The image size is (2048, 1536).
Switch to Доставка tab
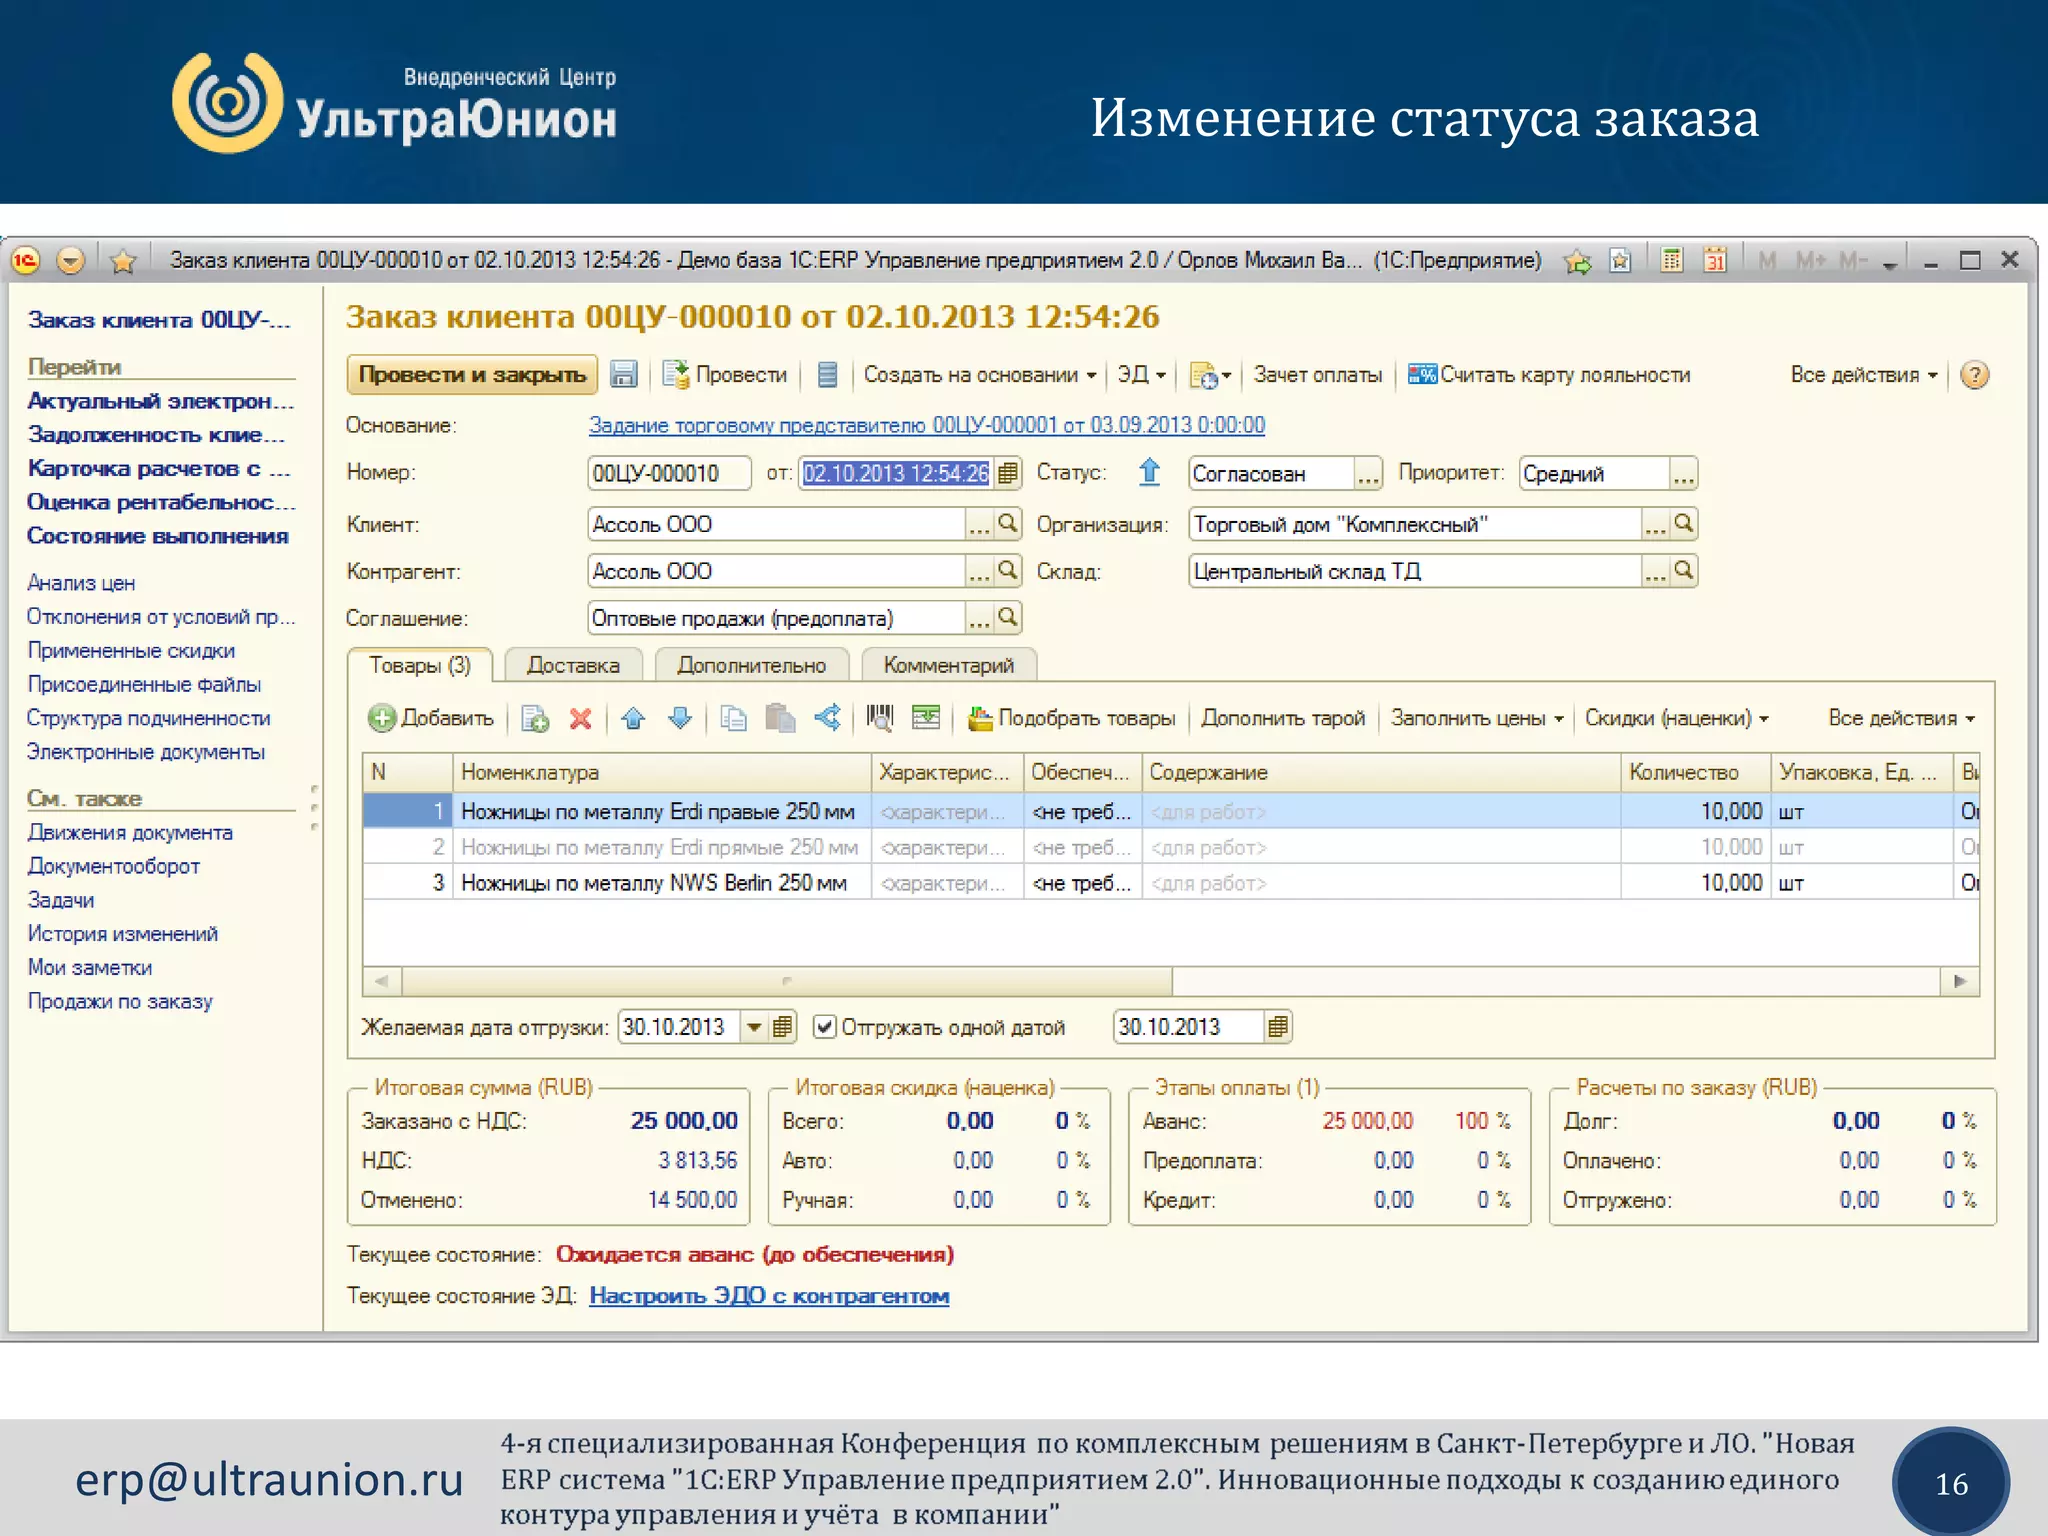(573, 665)
